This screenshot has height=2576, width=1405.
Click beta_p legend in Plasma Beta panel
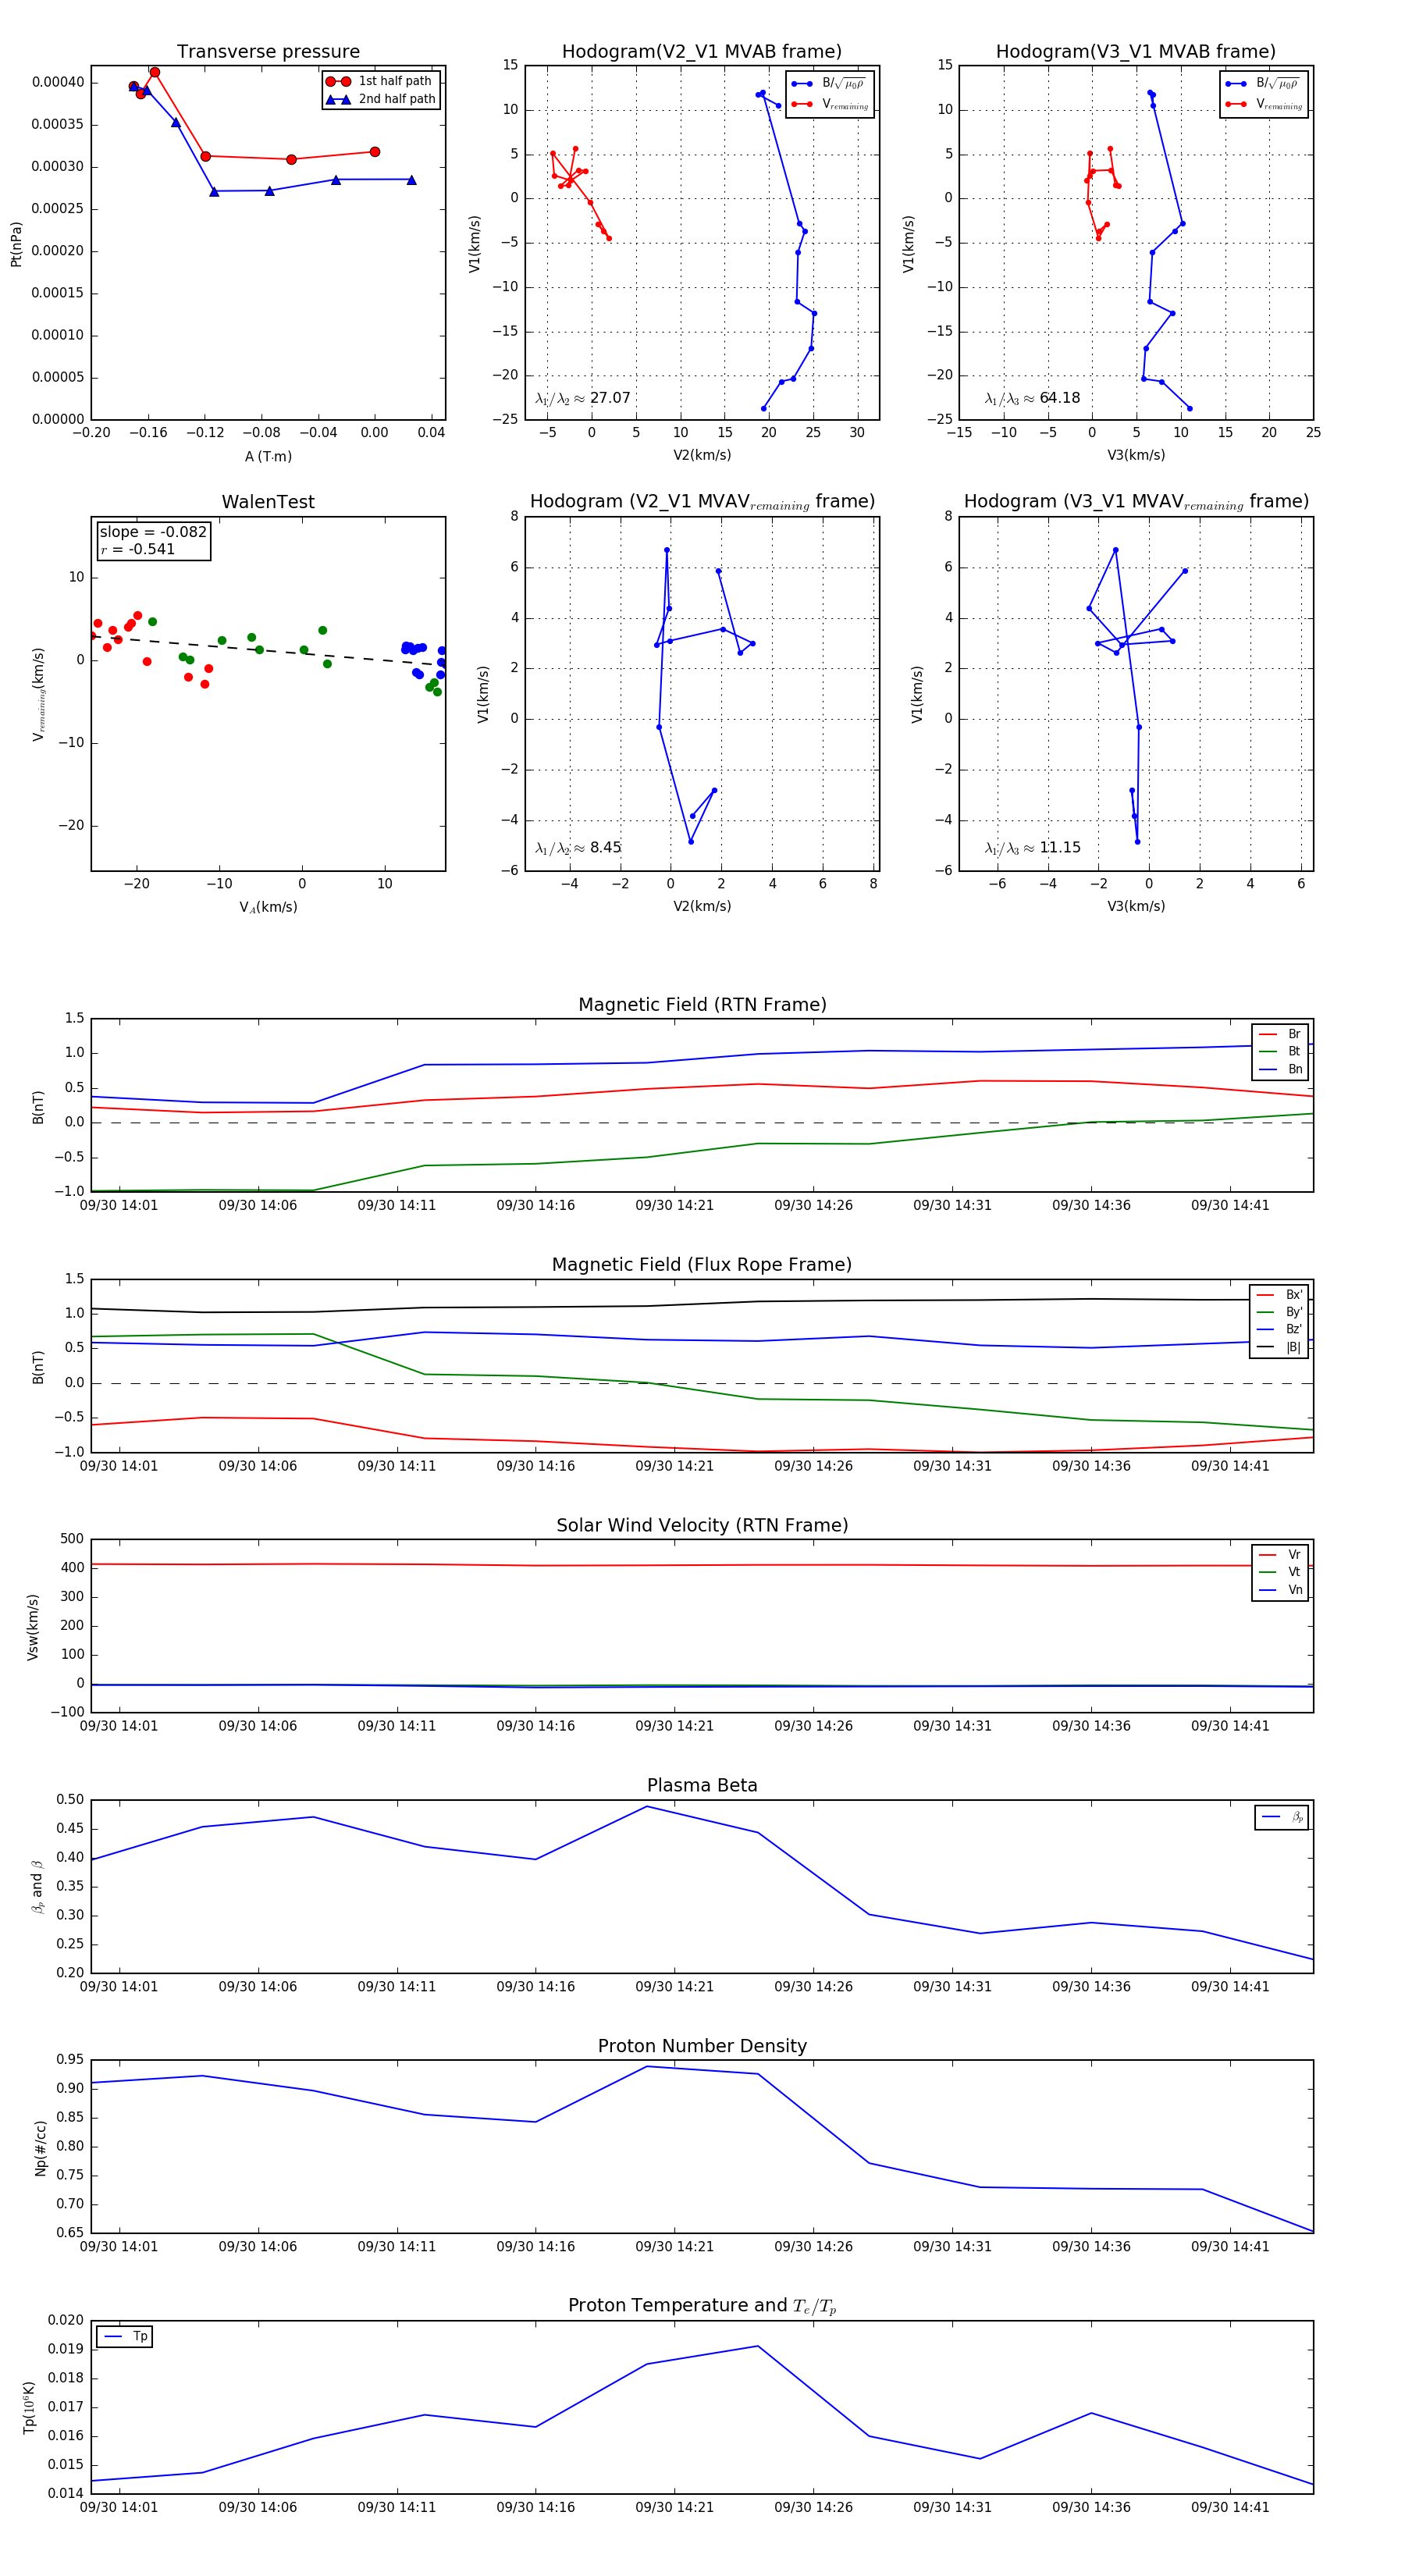pyautogui.click(x=1282, y=1817)
